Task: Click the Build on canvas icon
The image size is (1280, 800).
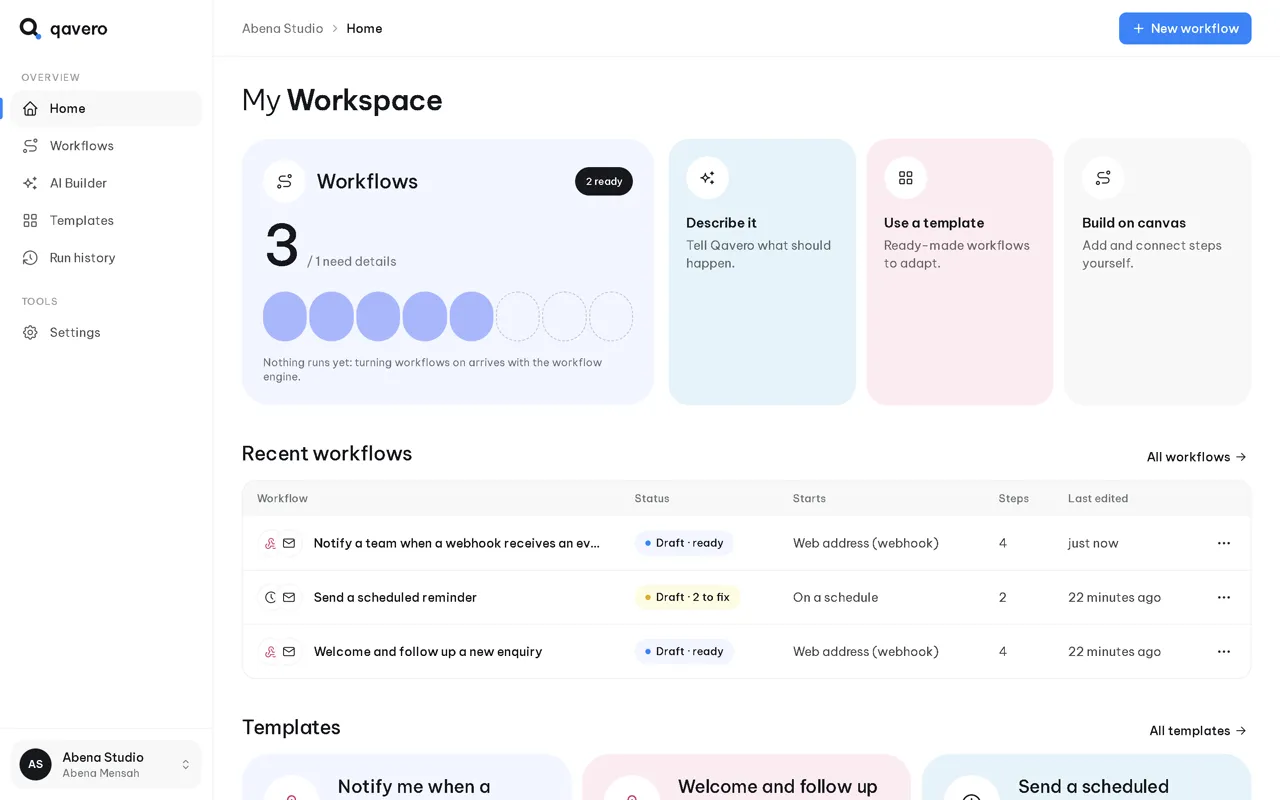Action: click(x=1103, y=178)
